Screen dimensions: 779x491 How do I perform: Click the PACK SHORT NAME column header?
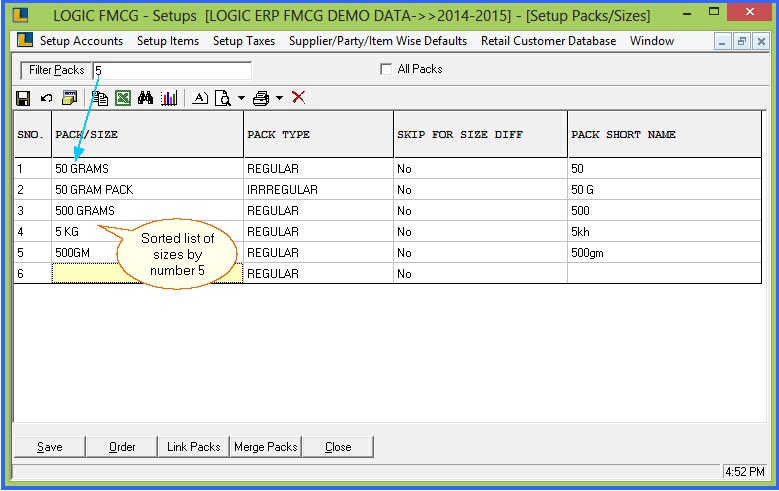click(x=665, y=134)
